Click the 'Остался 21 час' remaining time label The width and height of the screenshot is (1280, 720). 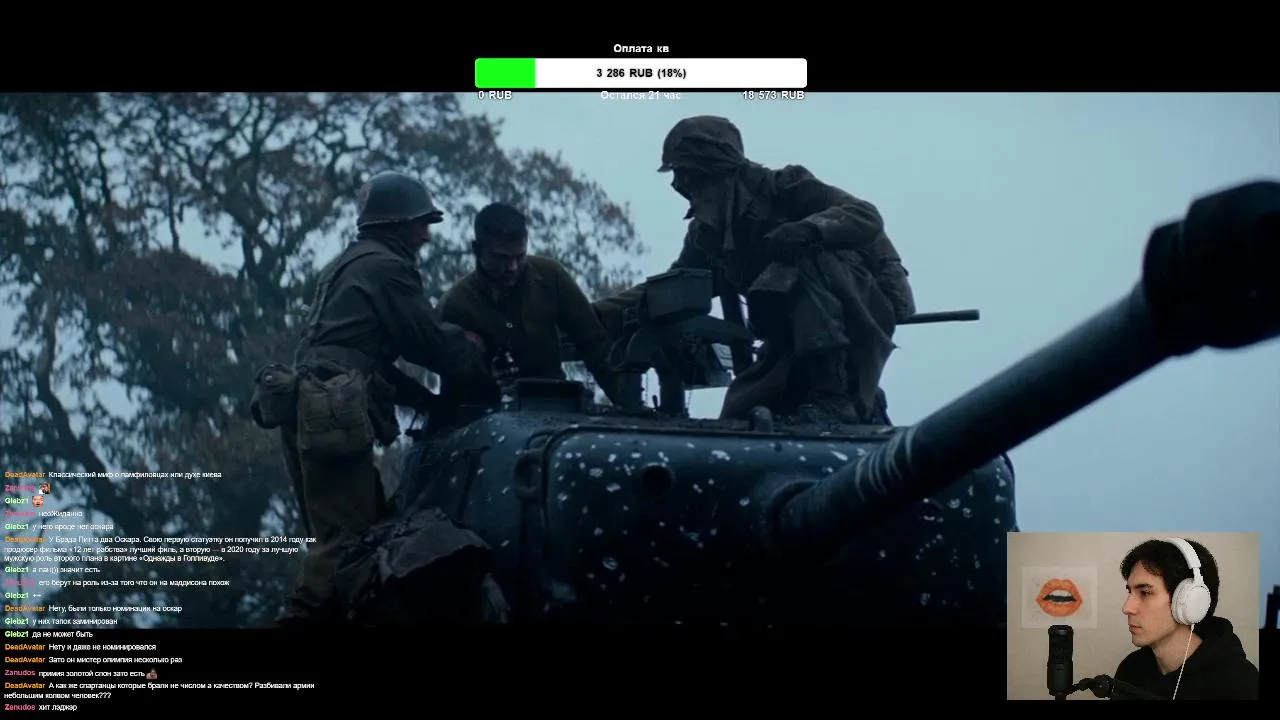pyautogui.click(x=640, y=95)
